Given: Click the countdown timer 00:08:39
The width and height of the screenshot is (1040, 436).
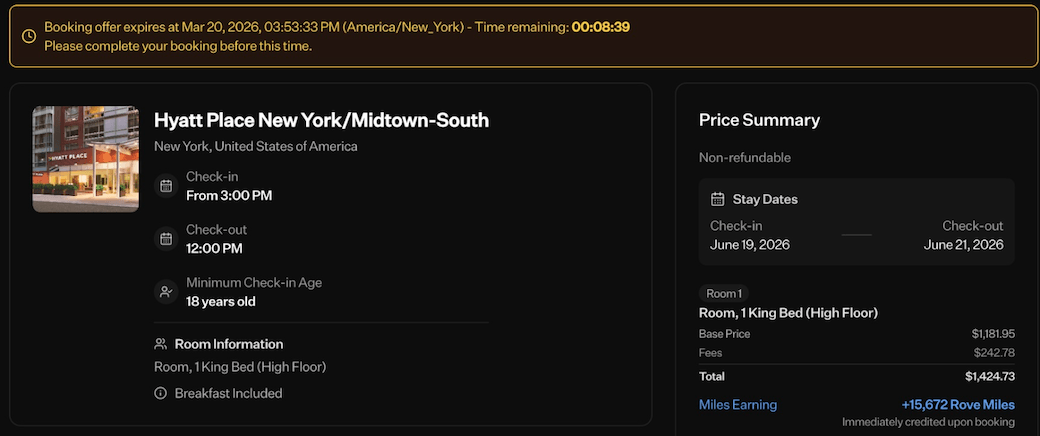Looking at the screenshot, I should (x=600, y=26).
